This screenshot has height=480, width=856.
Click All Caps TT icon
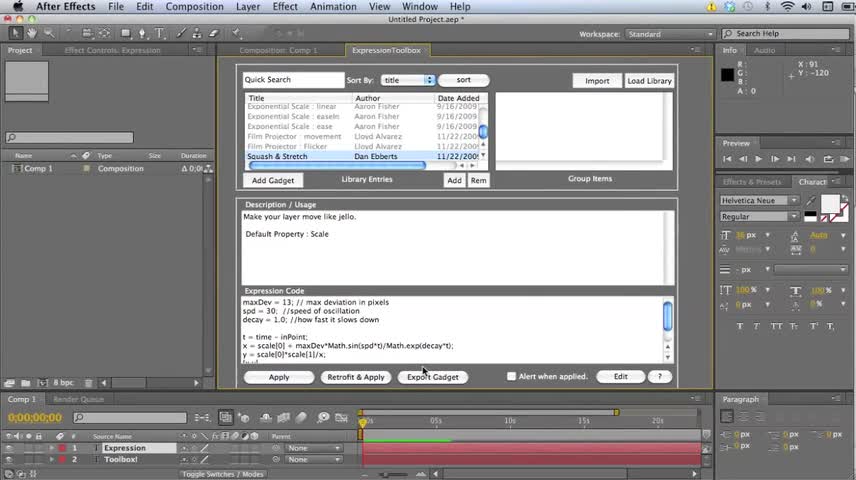click(x=776, y=326)
